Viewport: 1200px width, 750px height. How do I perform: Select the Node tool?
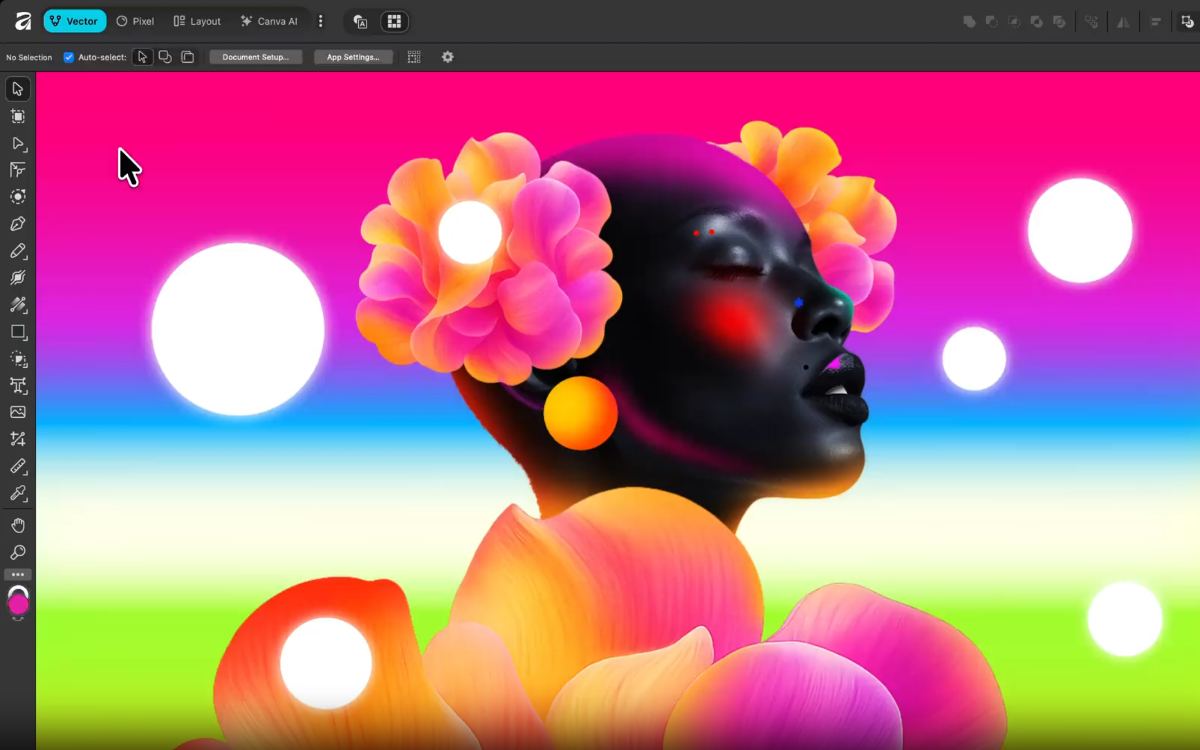(x=17, y=143)
